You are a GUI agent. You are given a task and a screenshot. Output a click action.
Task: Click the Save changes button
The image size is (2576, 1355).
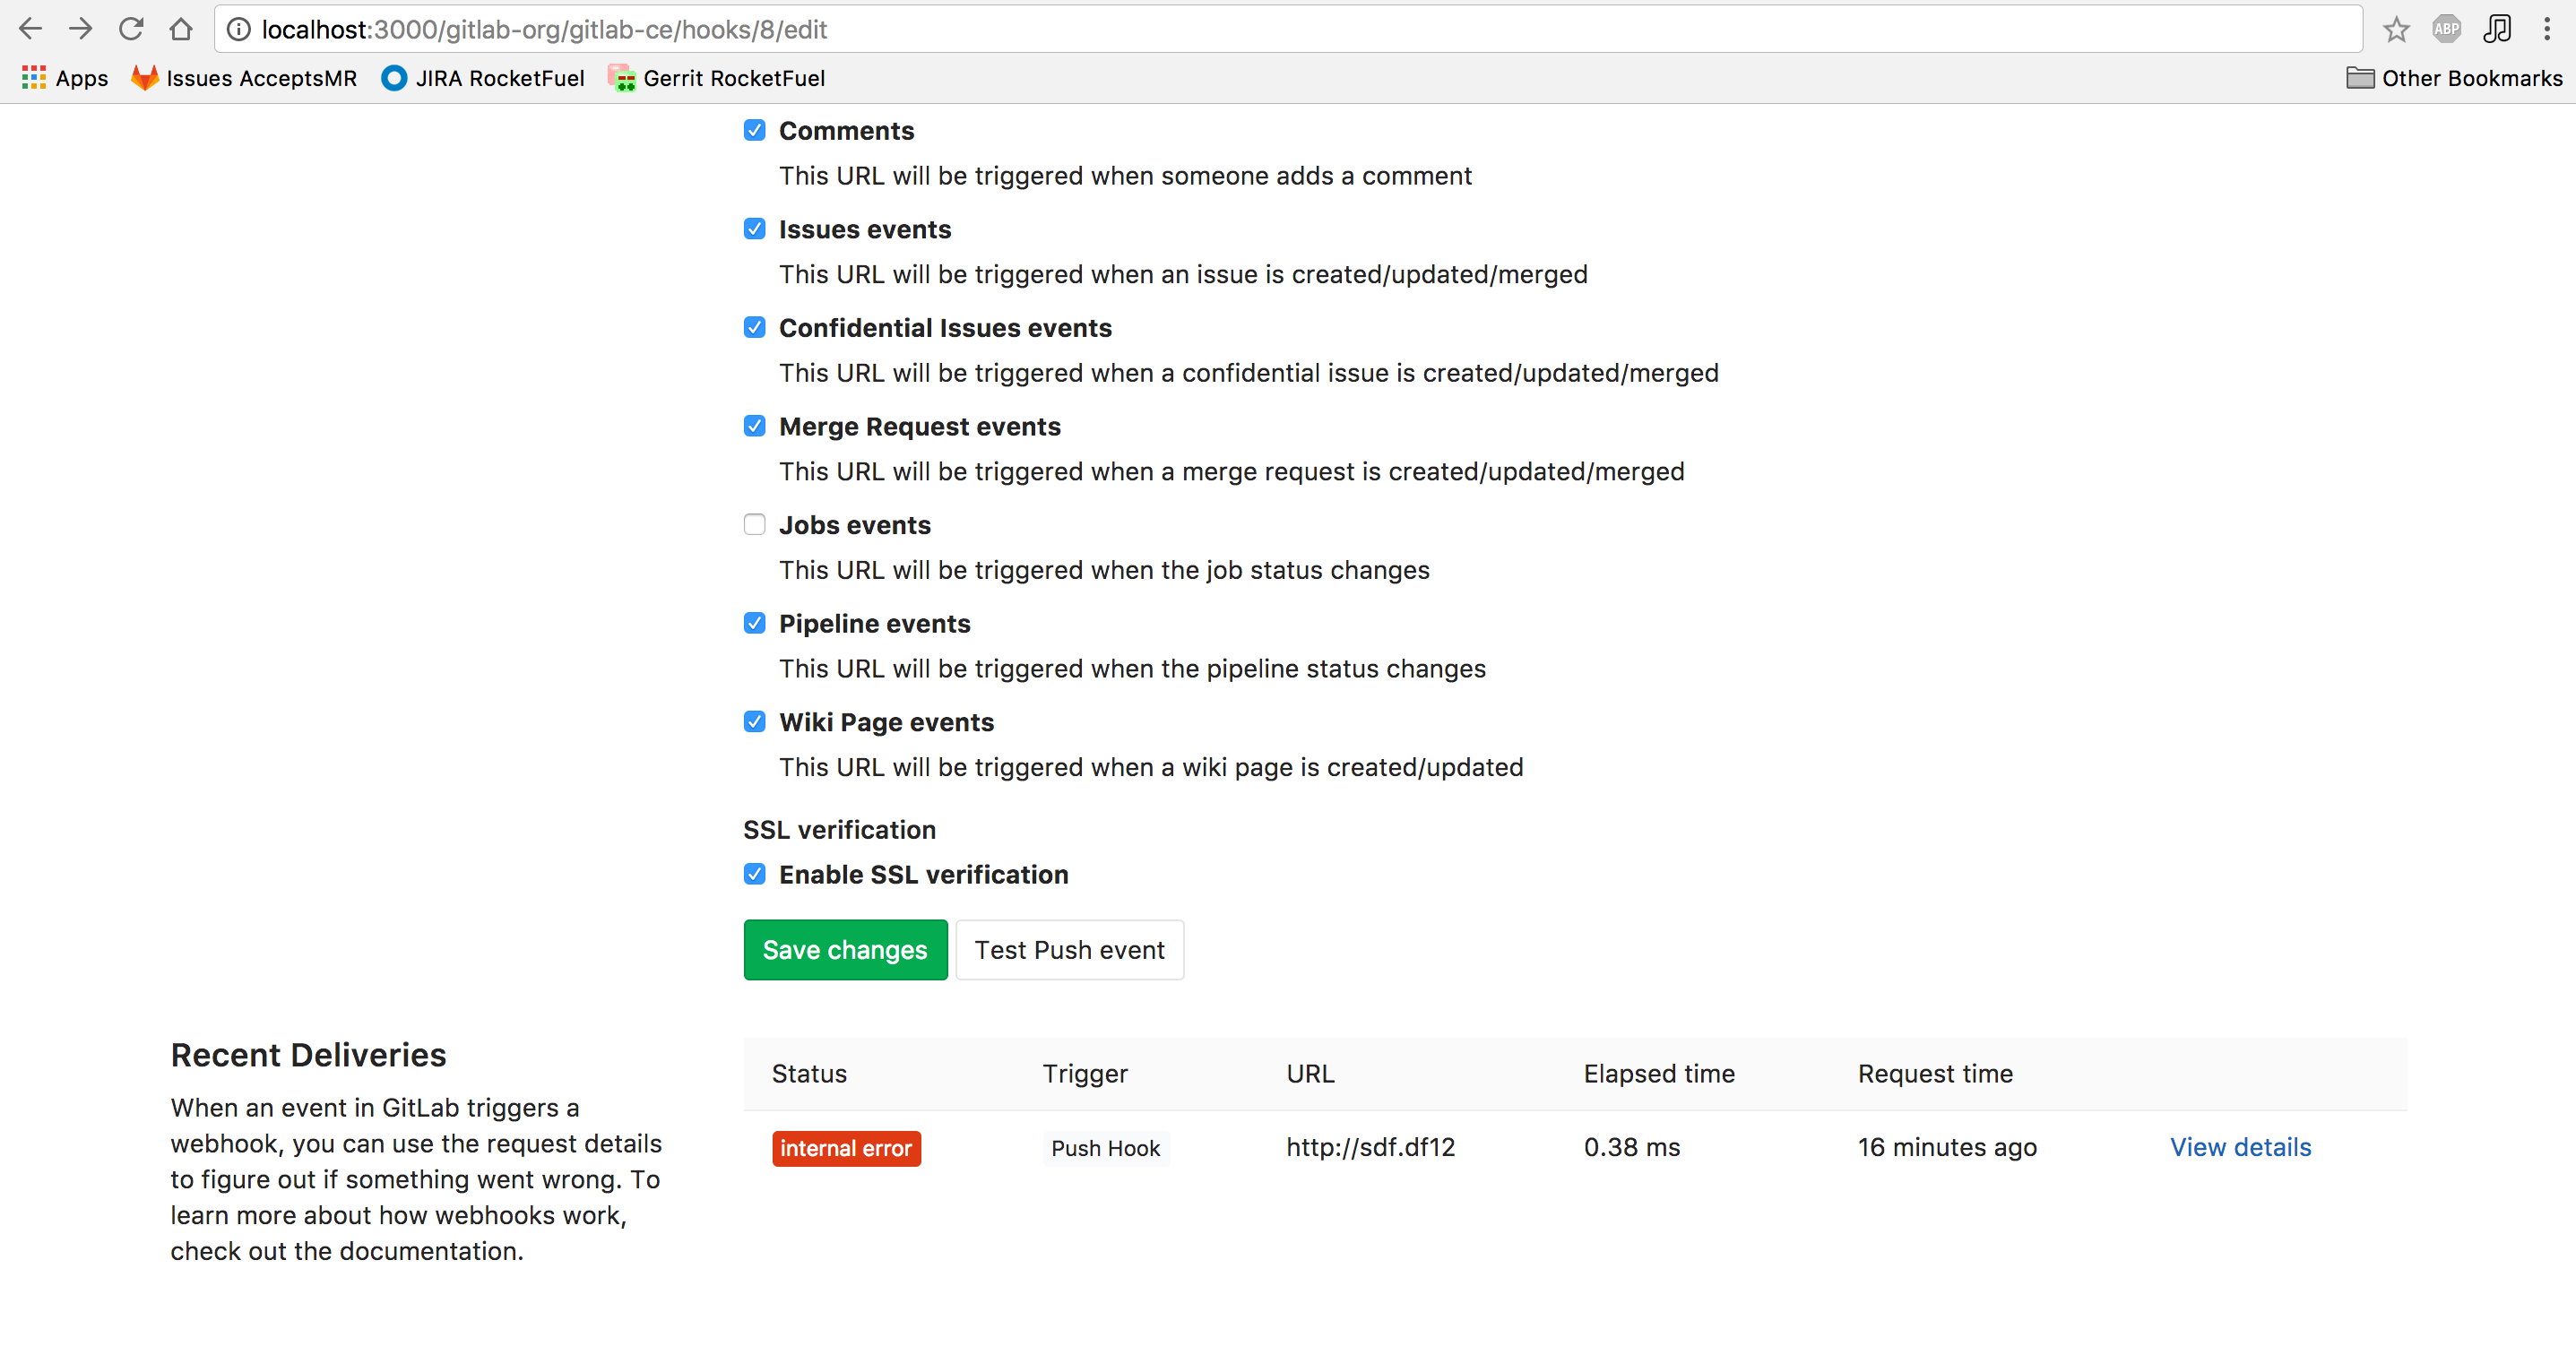(x=844, y=949)
